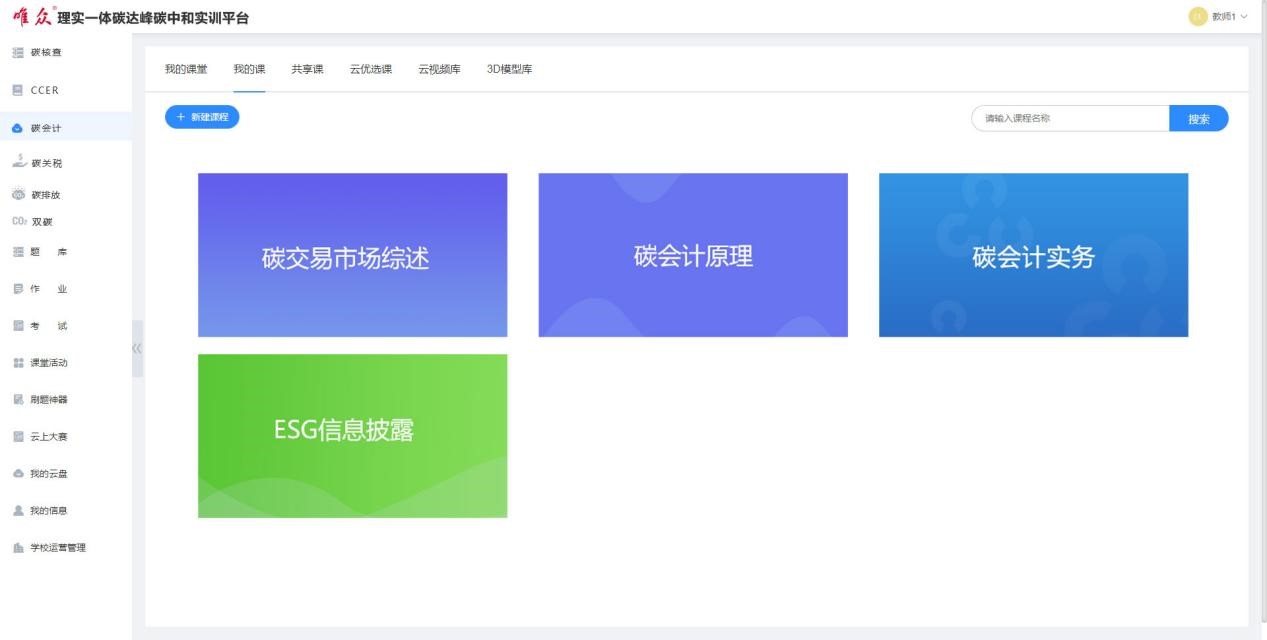Click the 碳核查 sidebar icon

(18, 53)
